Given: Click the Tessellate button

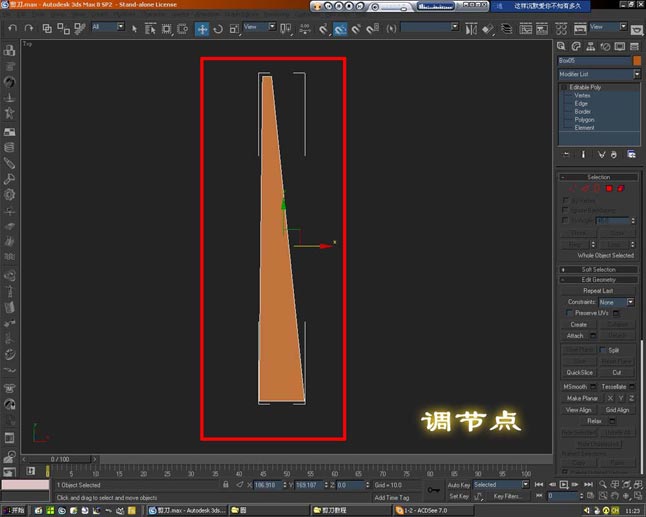Looking at the screenshot, I should pyautogui.click(x=614, y=386).
